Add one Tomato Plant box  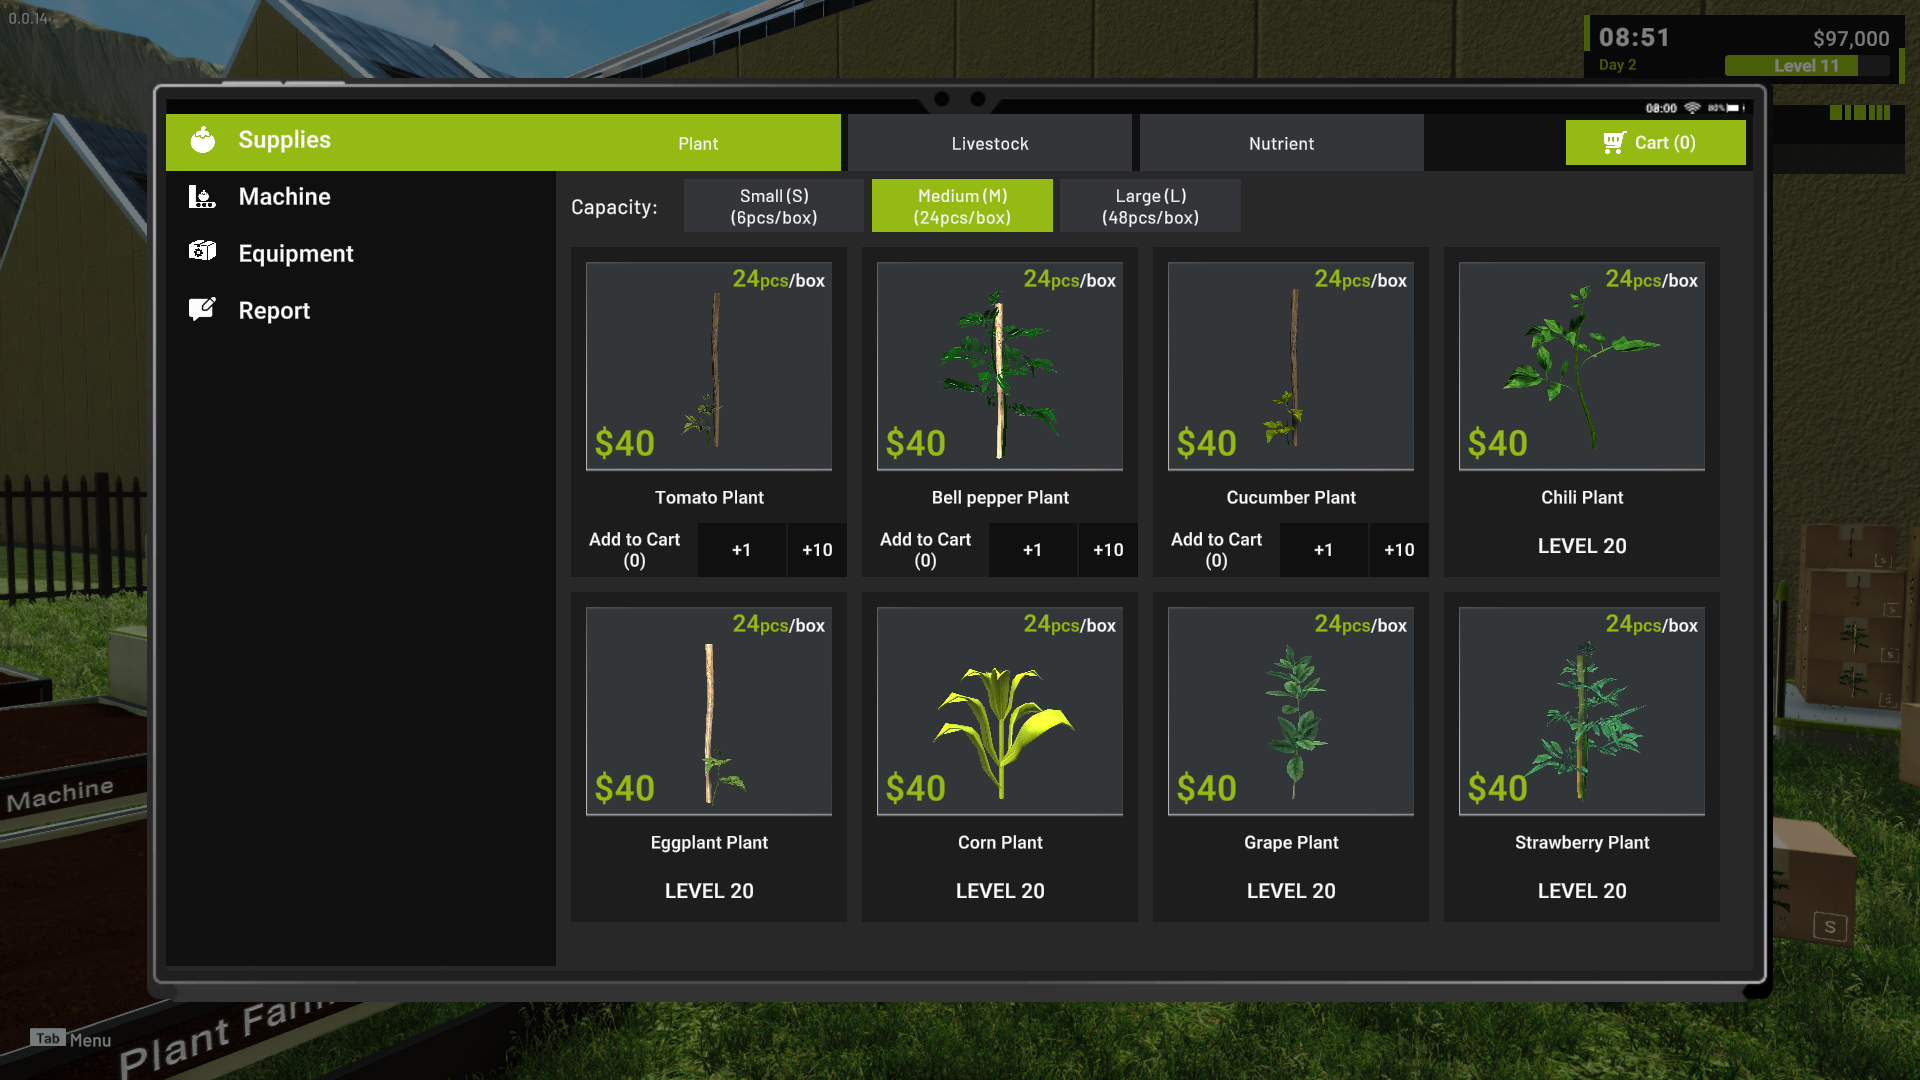(741, 550)
